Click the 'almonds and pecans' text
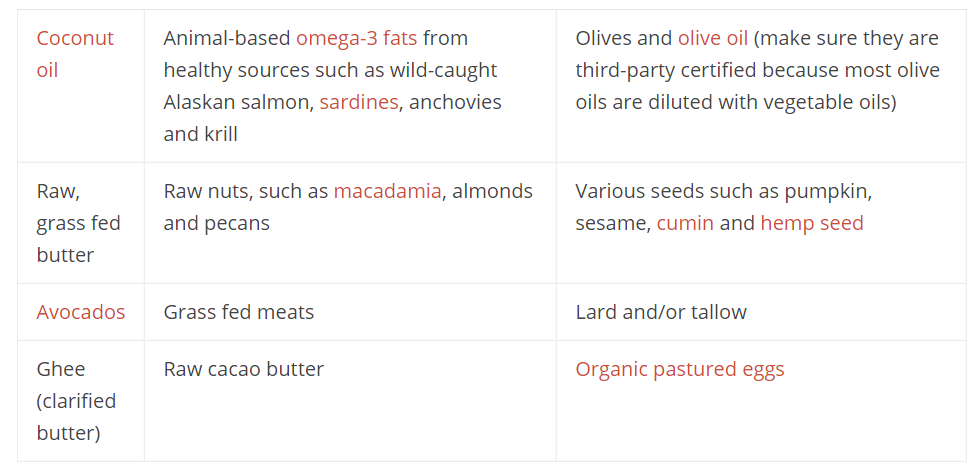Viewport: 978px width, 475px height. (x=348, y=207)
